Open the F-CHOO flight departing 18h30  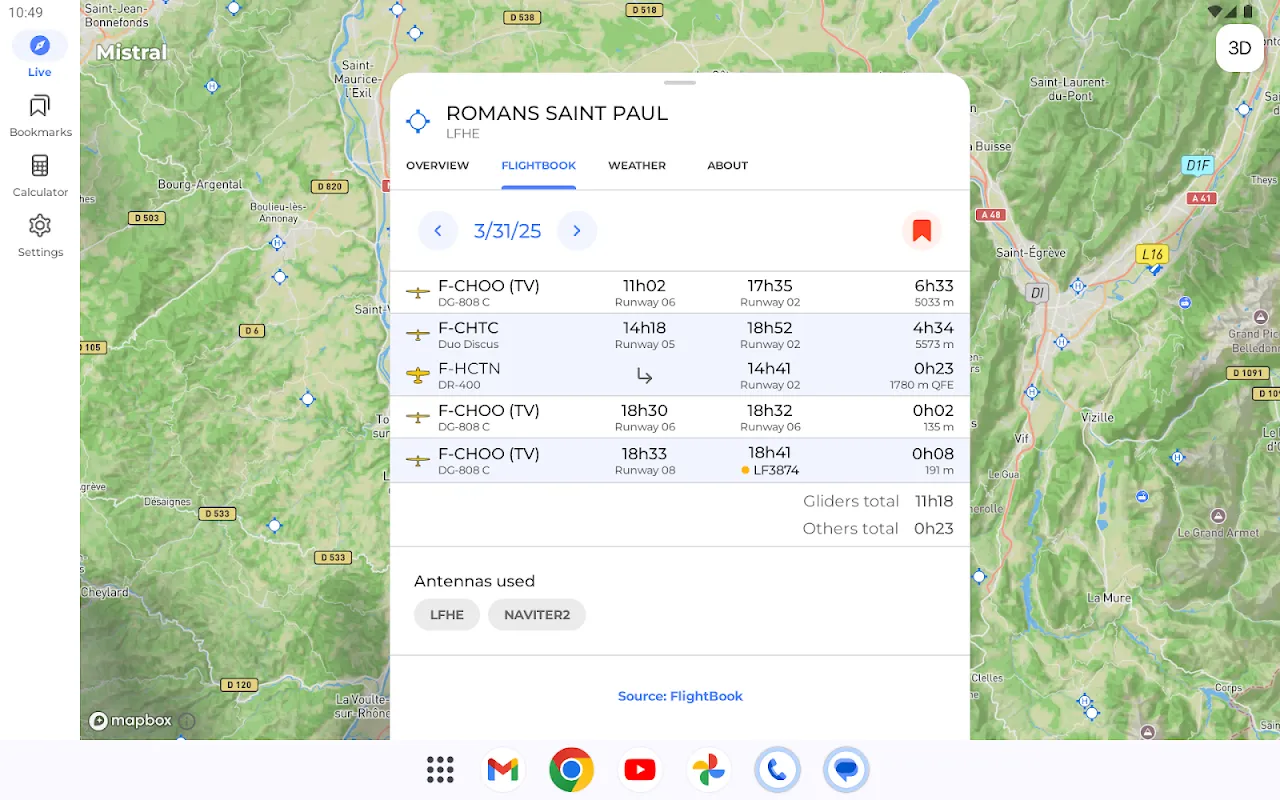tap(680, 417)
